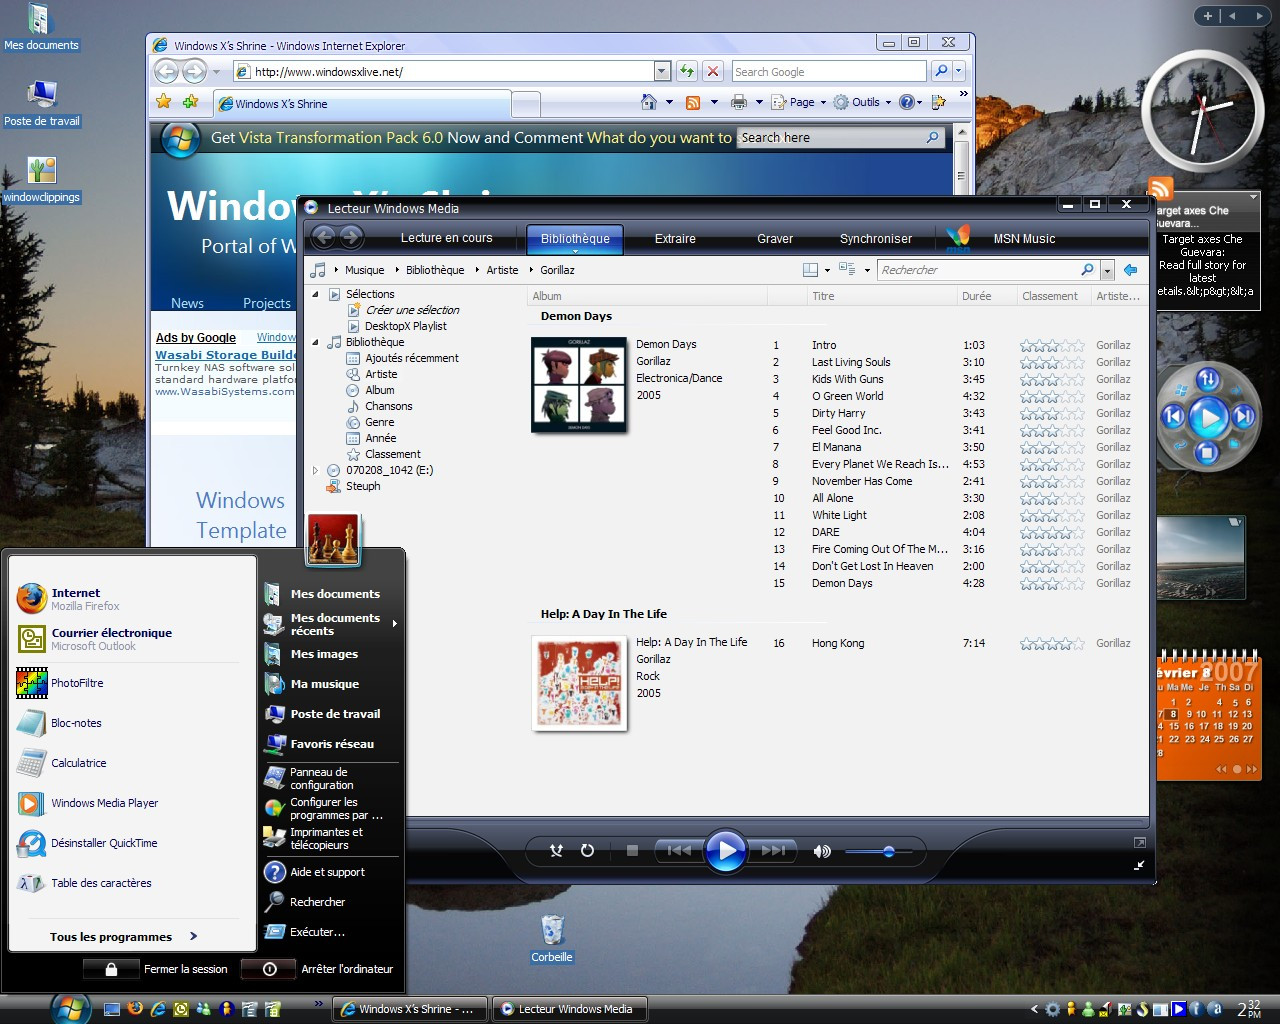Click the Internet Explorer refresh icon
This screenshot has height=1024, width=1280.
(687, 71)
